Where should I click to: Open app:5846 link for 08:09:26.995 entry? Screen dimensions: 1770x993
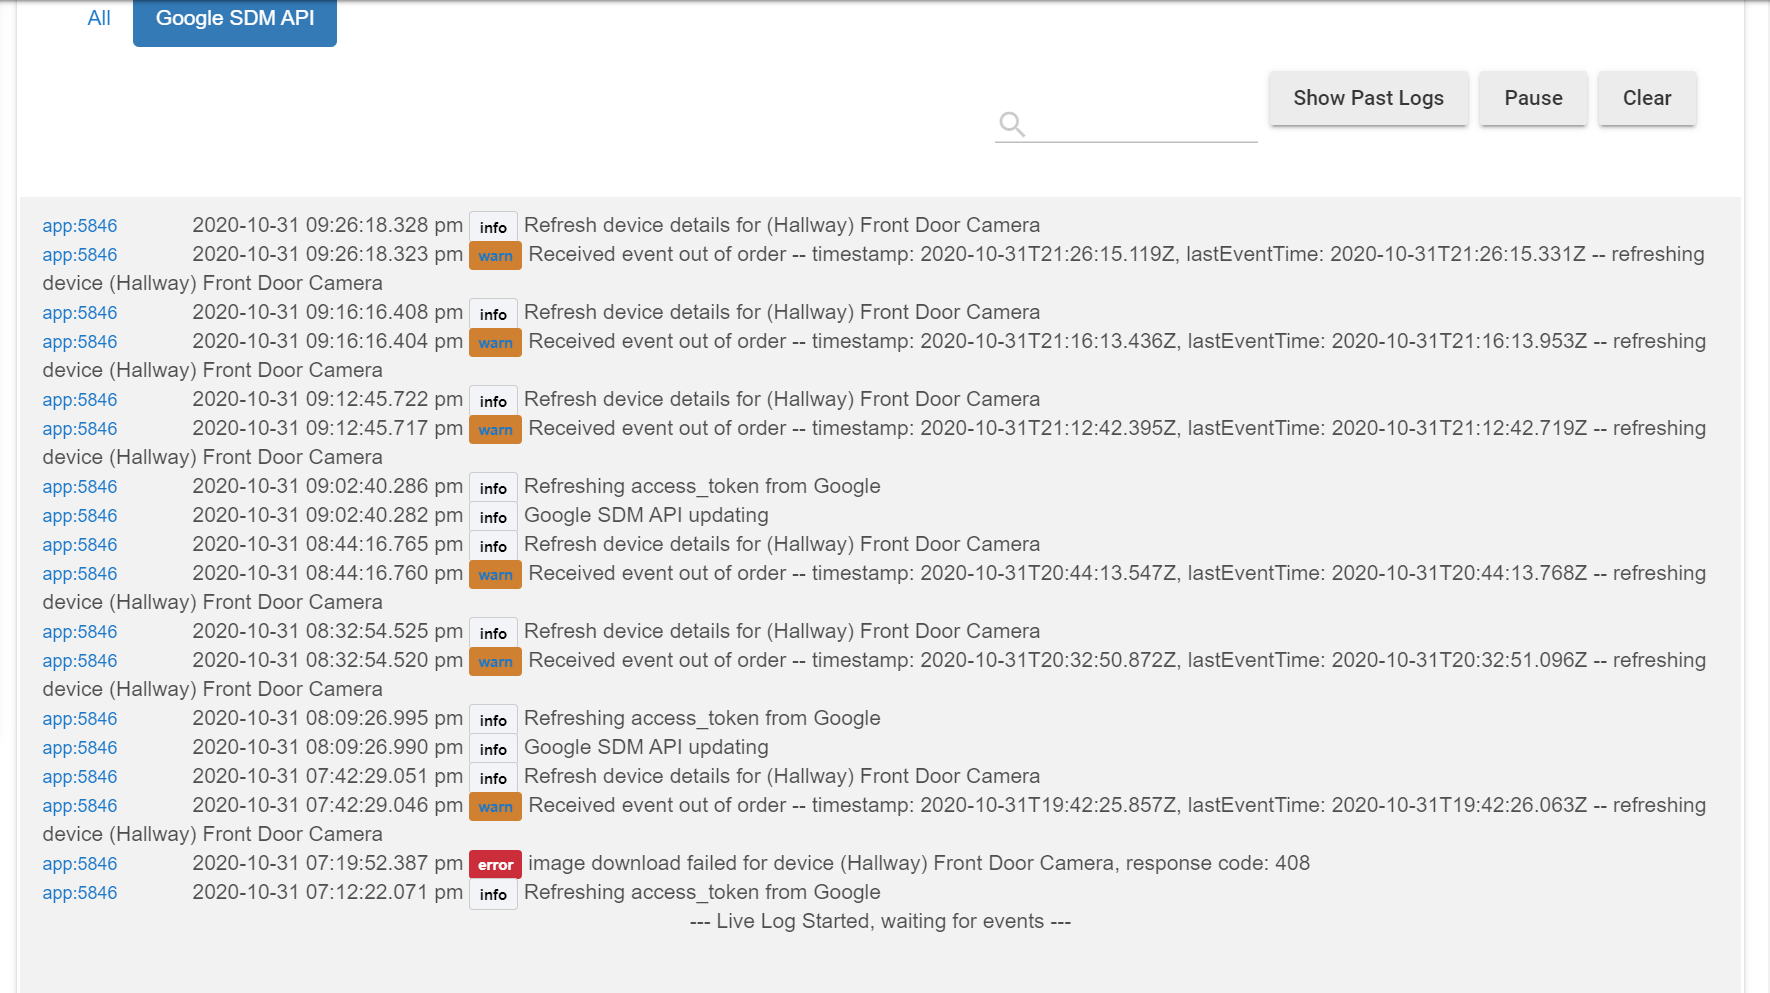[x=80, y=719]
